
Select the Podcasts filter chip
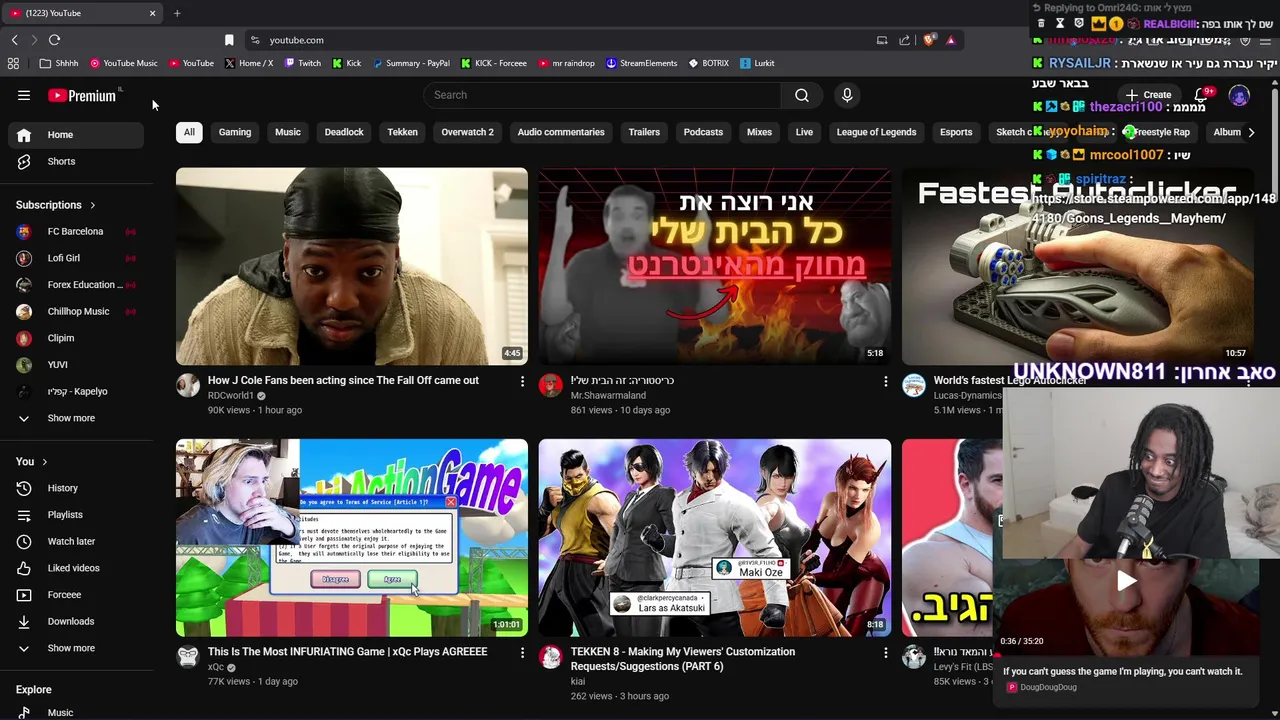pos(703,132)
